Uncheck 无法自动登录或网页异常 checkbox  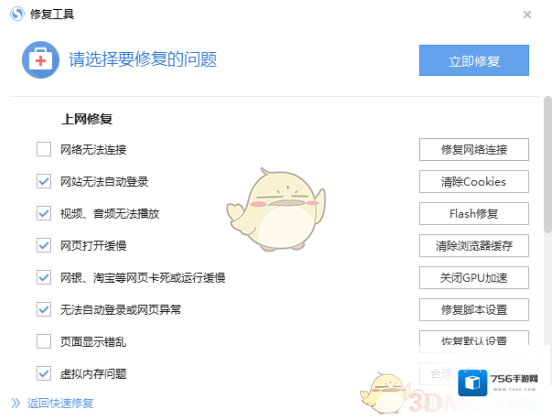44,309
